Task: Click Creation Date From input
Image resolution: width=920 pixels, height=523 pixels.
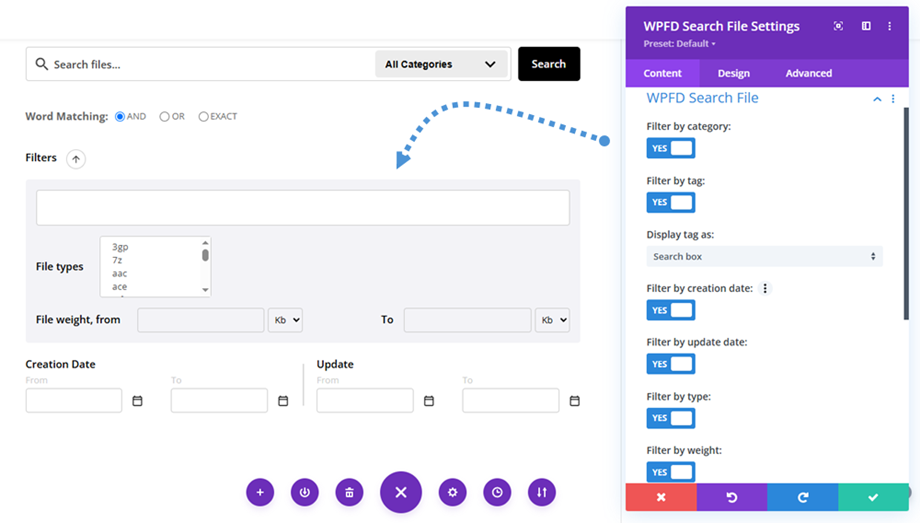Action: (74, 400)
